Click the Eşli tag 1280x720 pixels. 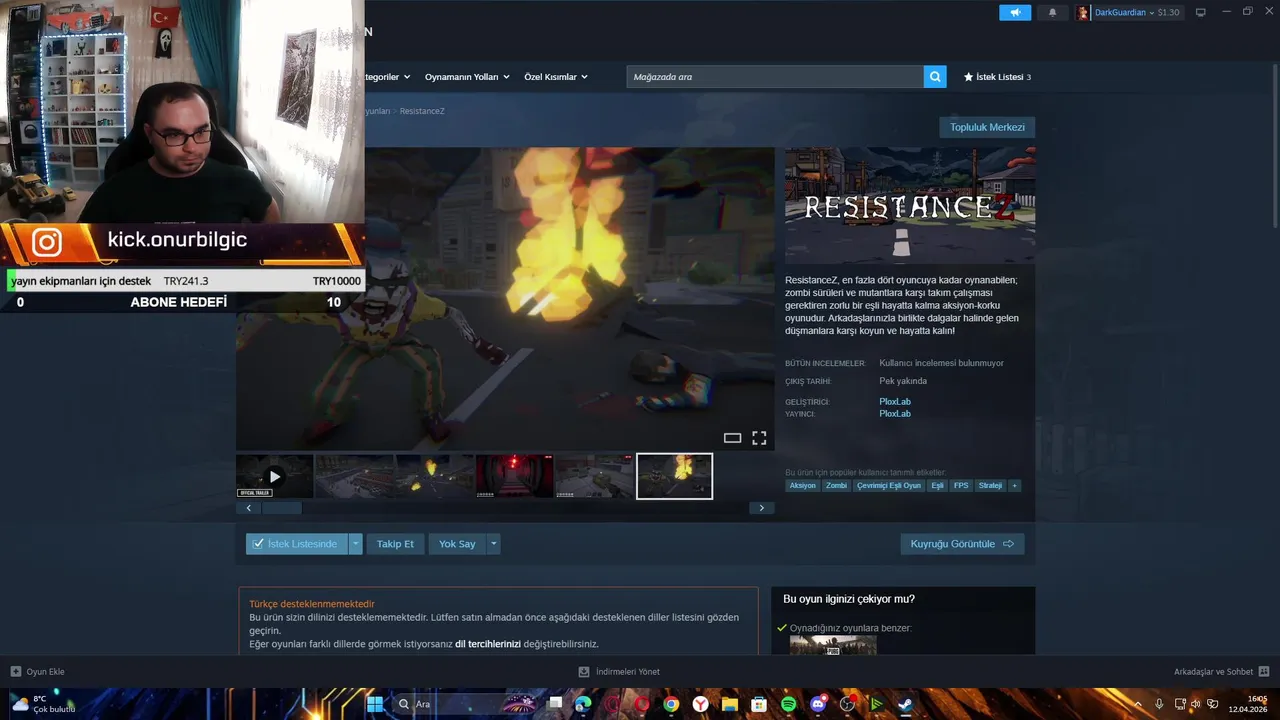(937, 486)
